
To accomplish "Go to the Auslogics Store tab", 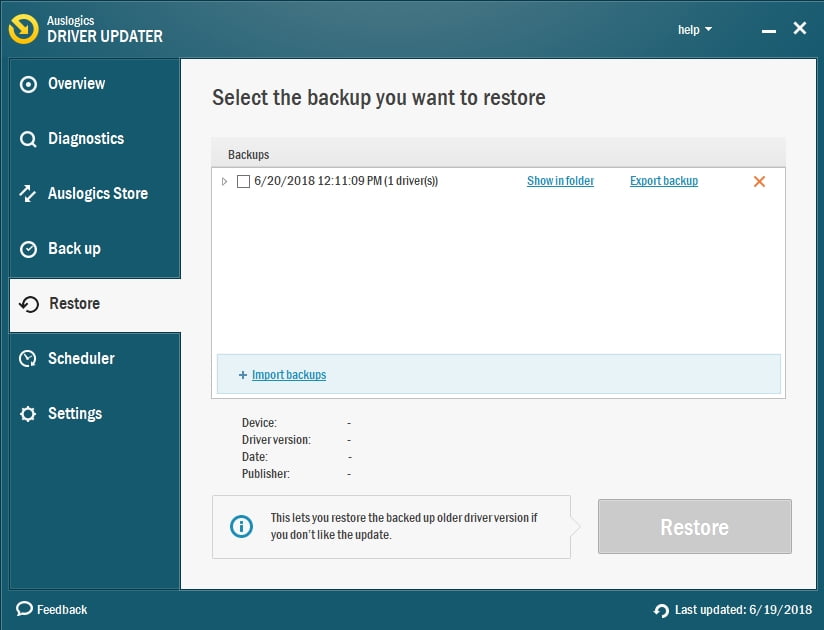I will pos(95,193).
